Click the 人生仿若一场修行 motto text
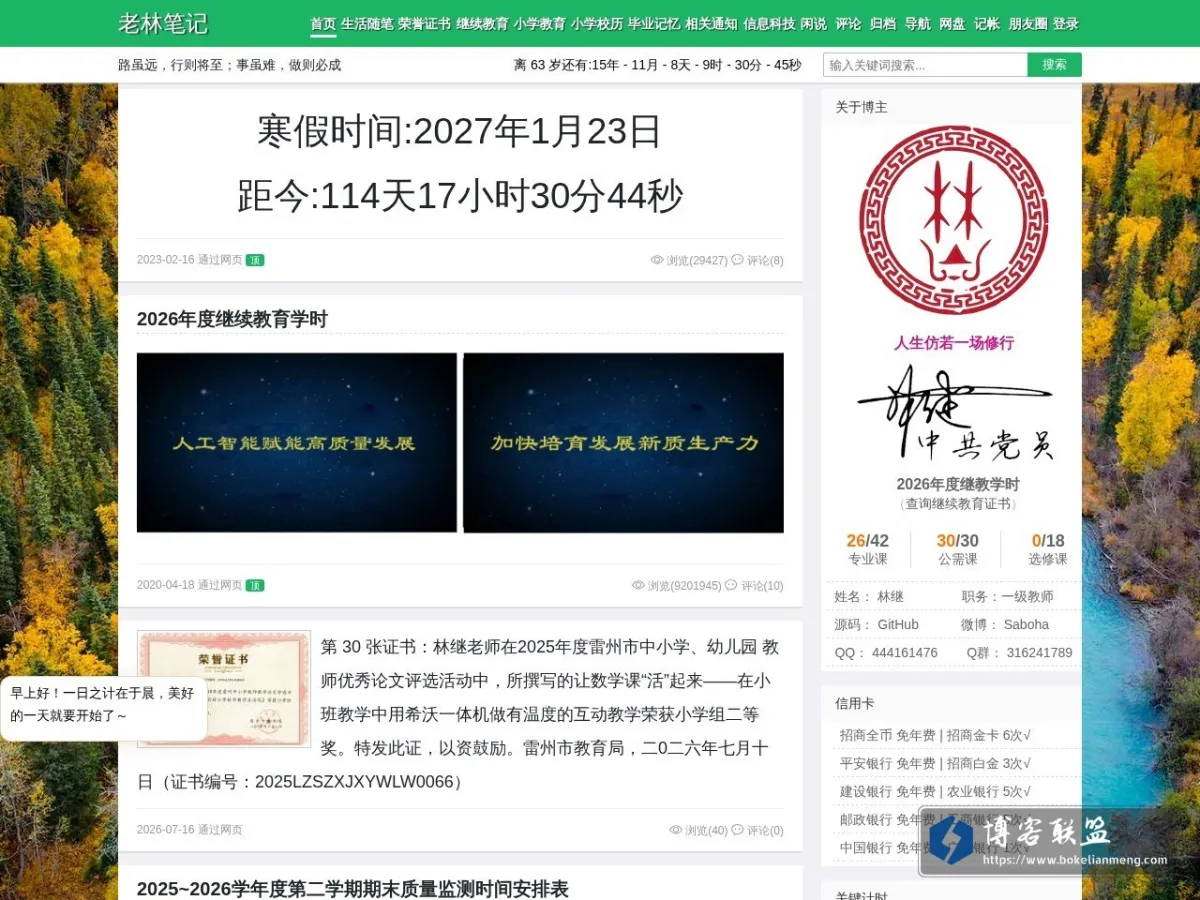 point(954,342)
